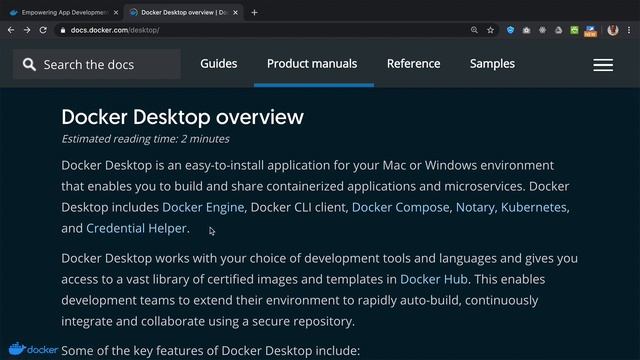The height and width of the screenshot is (360, 640).
Task: Click the search magnifier icon in docs
Action: click(x=29, y=64)
